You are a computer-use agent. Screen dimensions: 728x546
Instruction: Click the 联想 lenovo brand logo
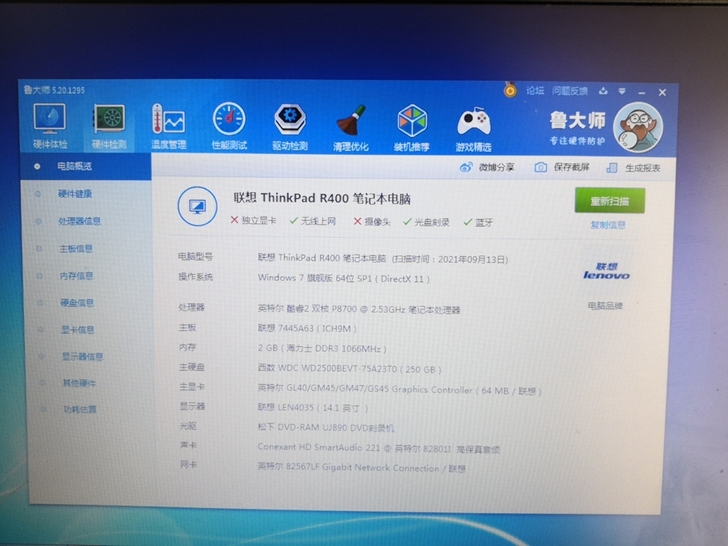tap(606, 271)
